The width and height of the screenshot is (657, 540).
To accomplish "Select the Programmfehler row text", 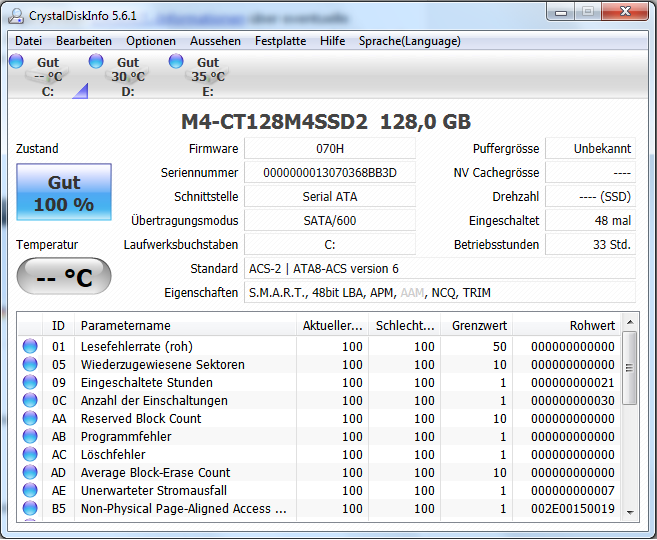I will tap(126, 437).
